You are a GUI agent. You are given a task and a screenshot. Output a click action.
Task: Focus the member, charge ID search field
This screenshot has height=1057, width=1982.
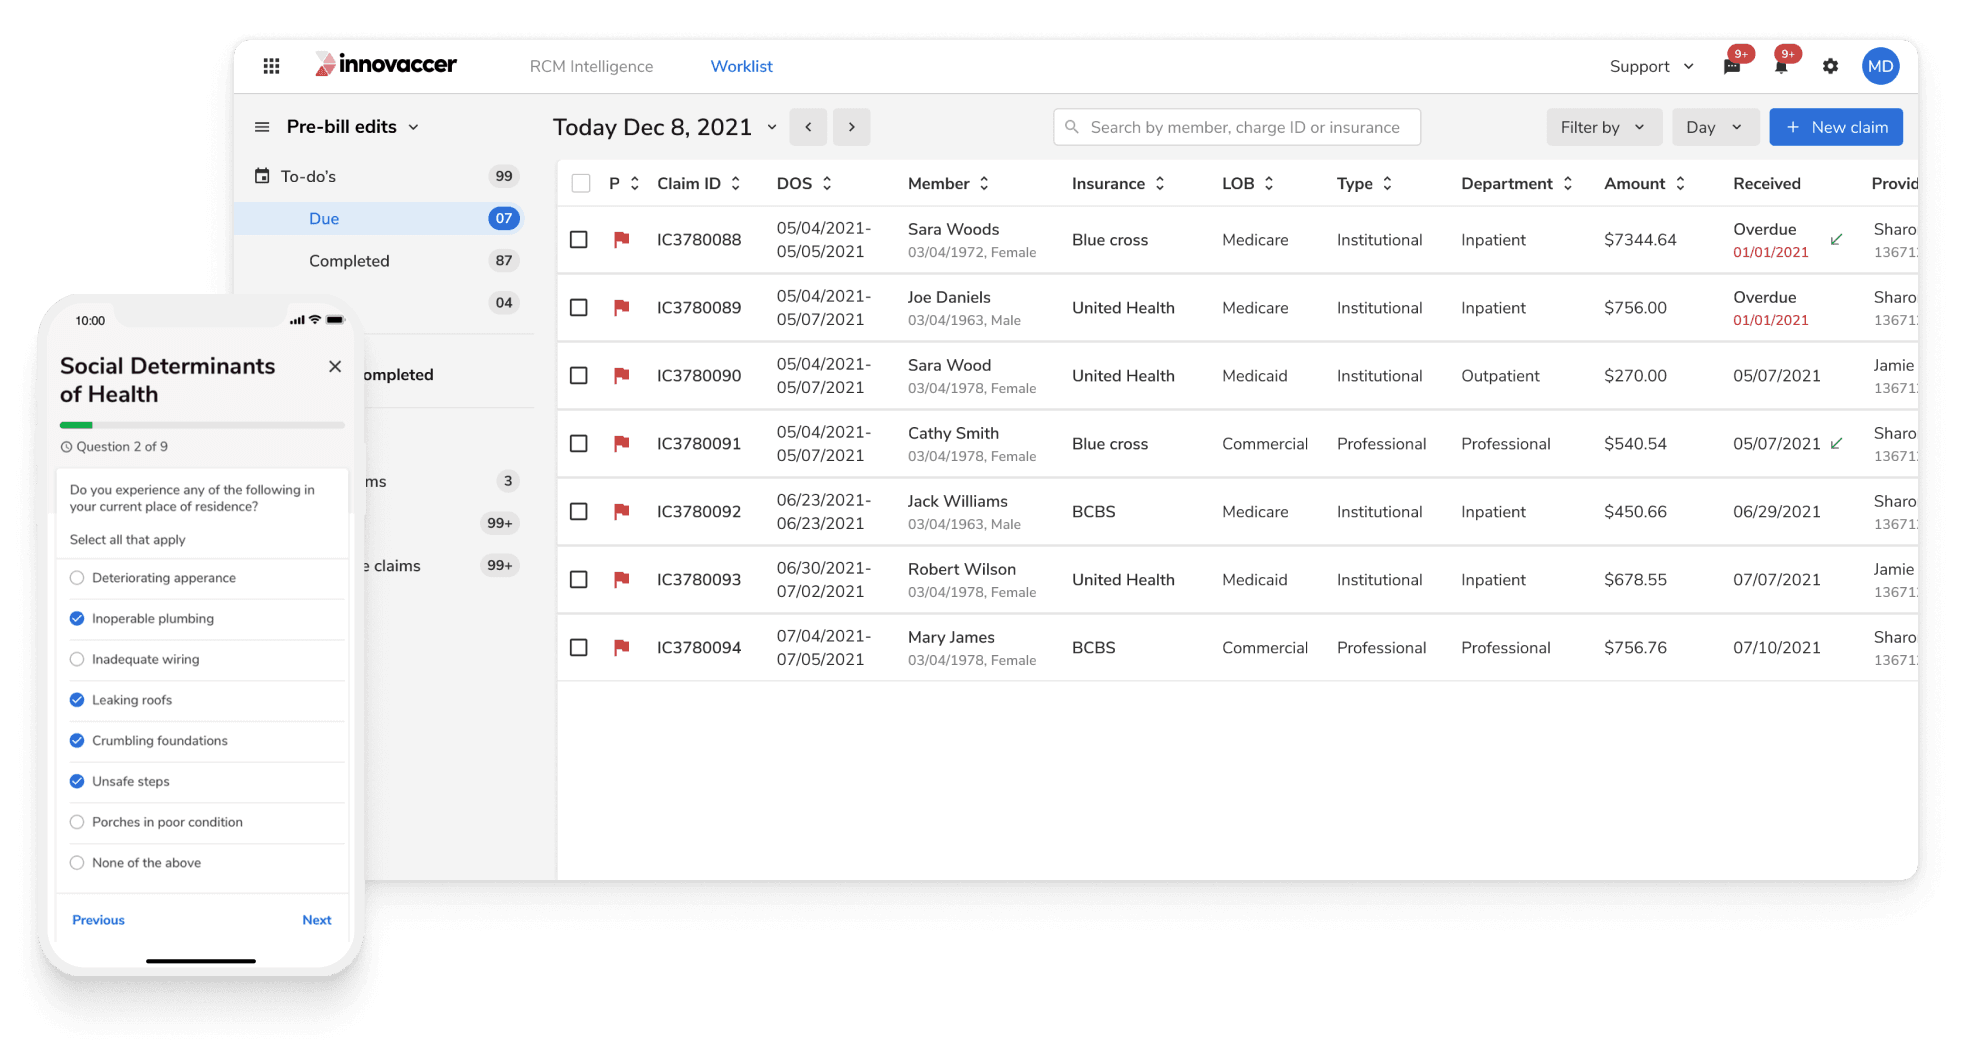tap(1237, 127)
